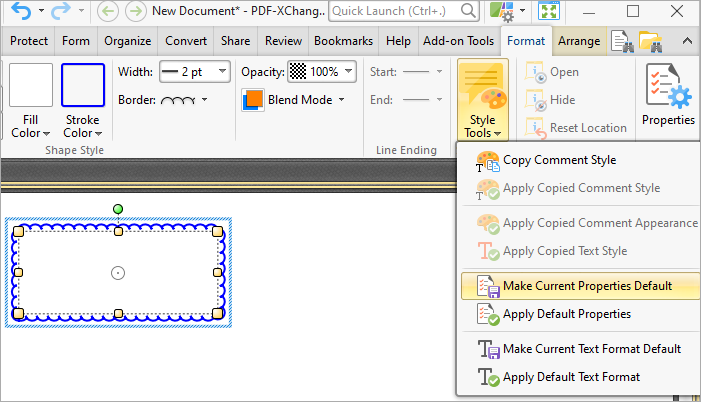Click the white Fill Color swatch

pos(31,85)
